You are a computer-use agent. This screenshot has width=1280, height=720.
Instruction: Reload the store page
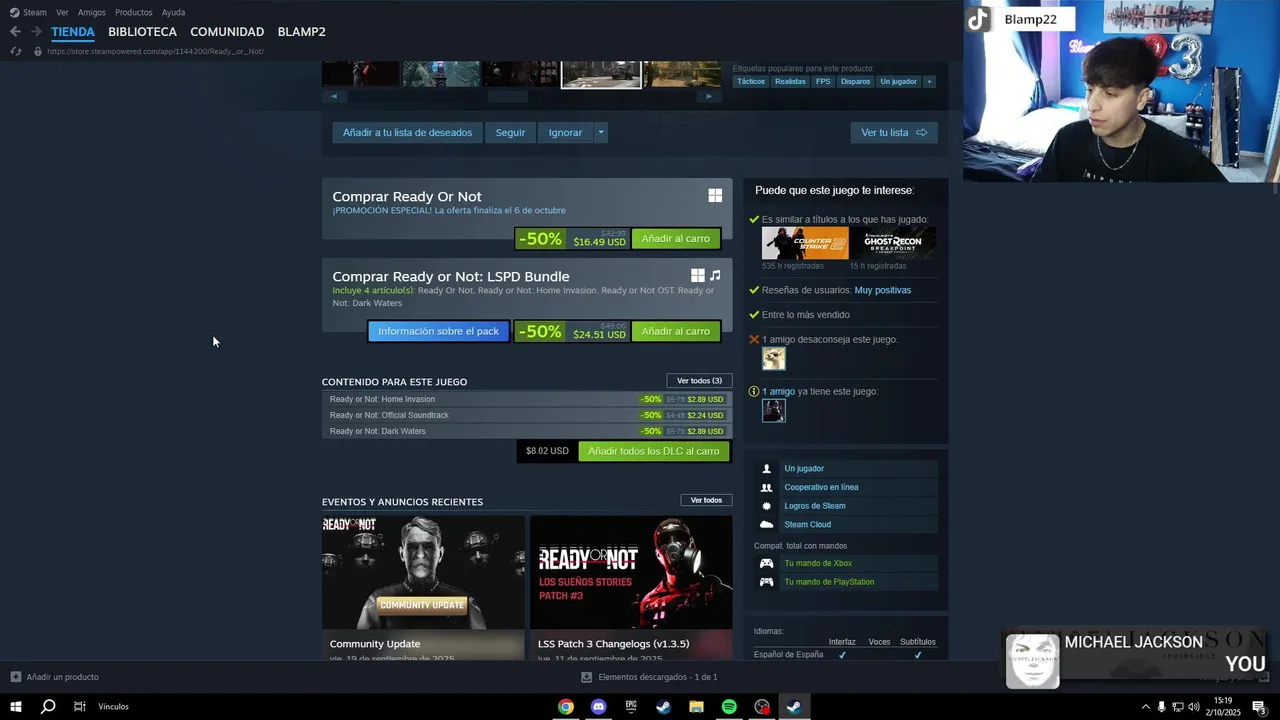click(x=15, y=51)
